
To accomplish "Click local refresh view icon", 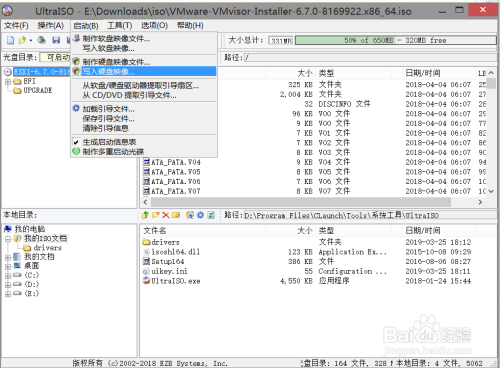I will (x=211, y=215).
